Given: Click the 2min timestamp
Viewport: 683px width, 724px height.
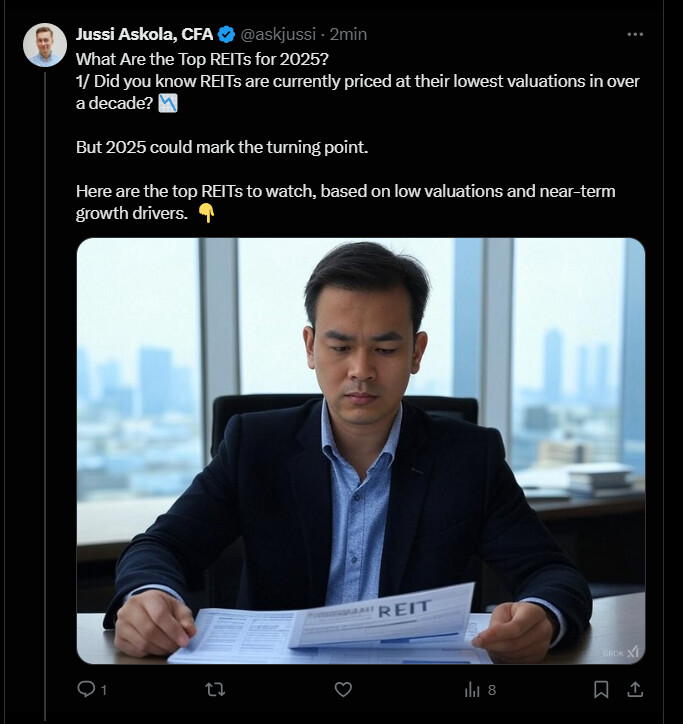Looking at the screenshot, I should (x=349, y=34).
